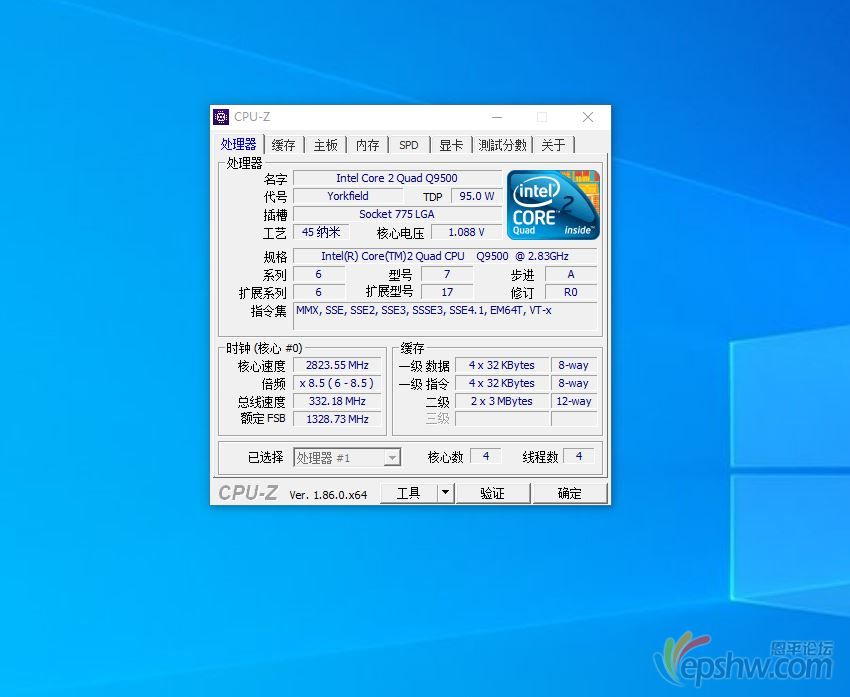Viewport: 850px width, 697px height.
Task: Click the 系列 value 6
Action: point(319,274)
